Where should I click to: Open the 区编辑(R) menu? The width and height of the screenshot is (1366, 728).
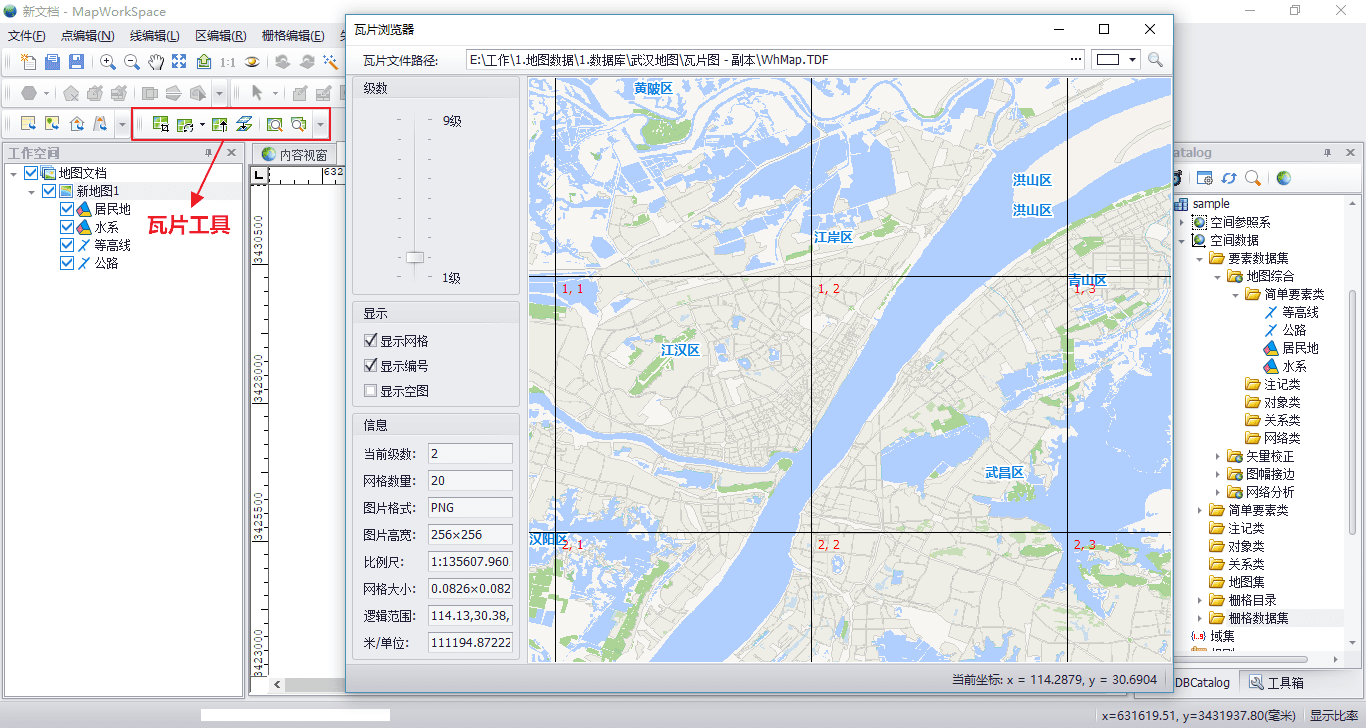pos(221,36)
